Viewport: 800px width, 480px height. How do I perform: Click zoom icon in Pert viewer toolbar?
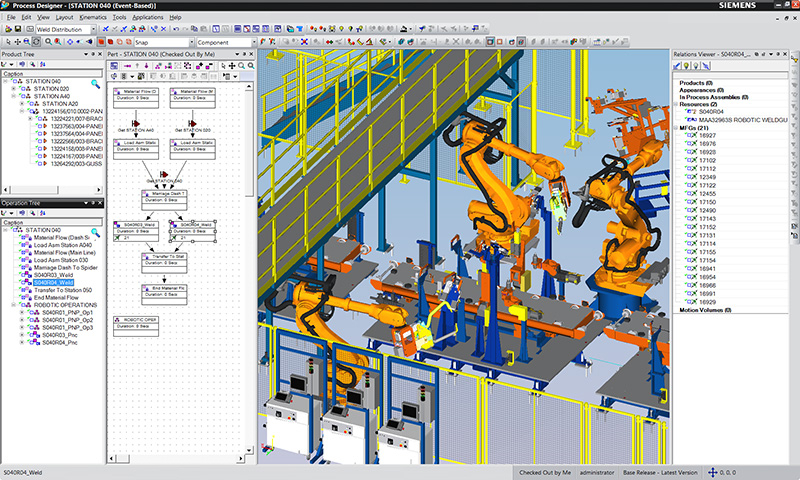(x=242, y=66)
